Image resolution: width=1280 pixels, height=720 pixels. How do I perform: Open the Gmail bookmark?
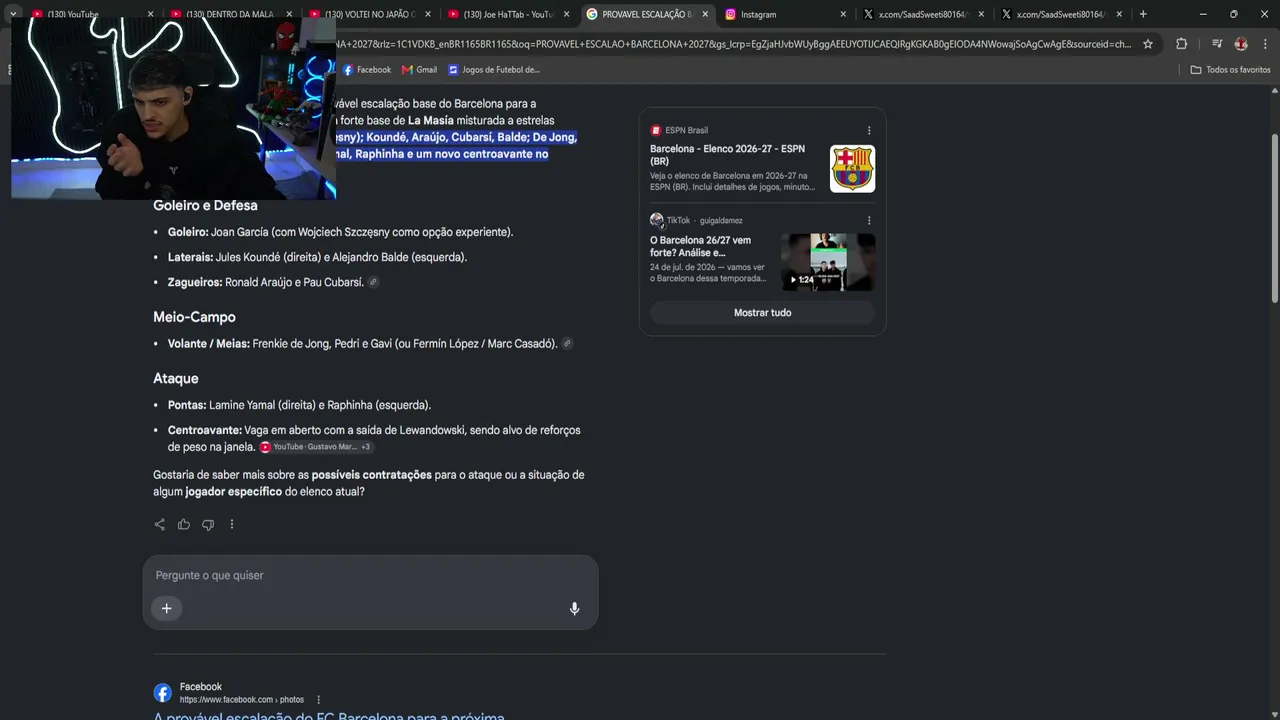click(419, 70)
